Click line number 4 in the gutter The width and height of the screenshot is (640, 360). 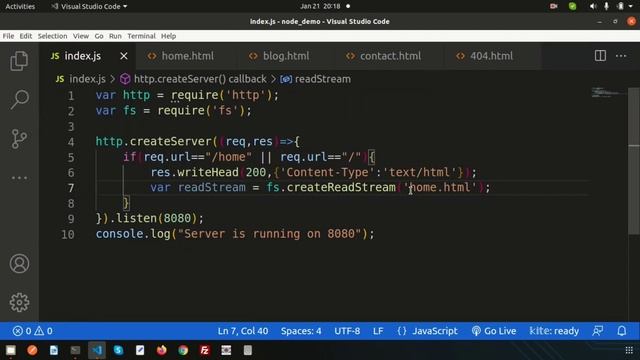[x=71, y=142]
